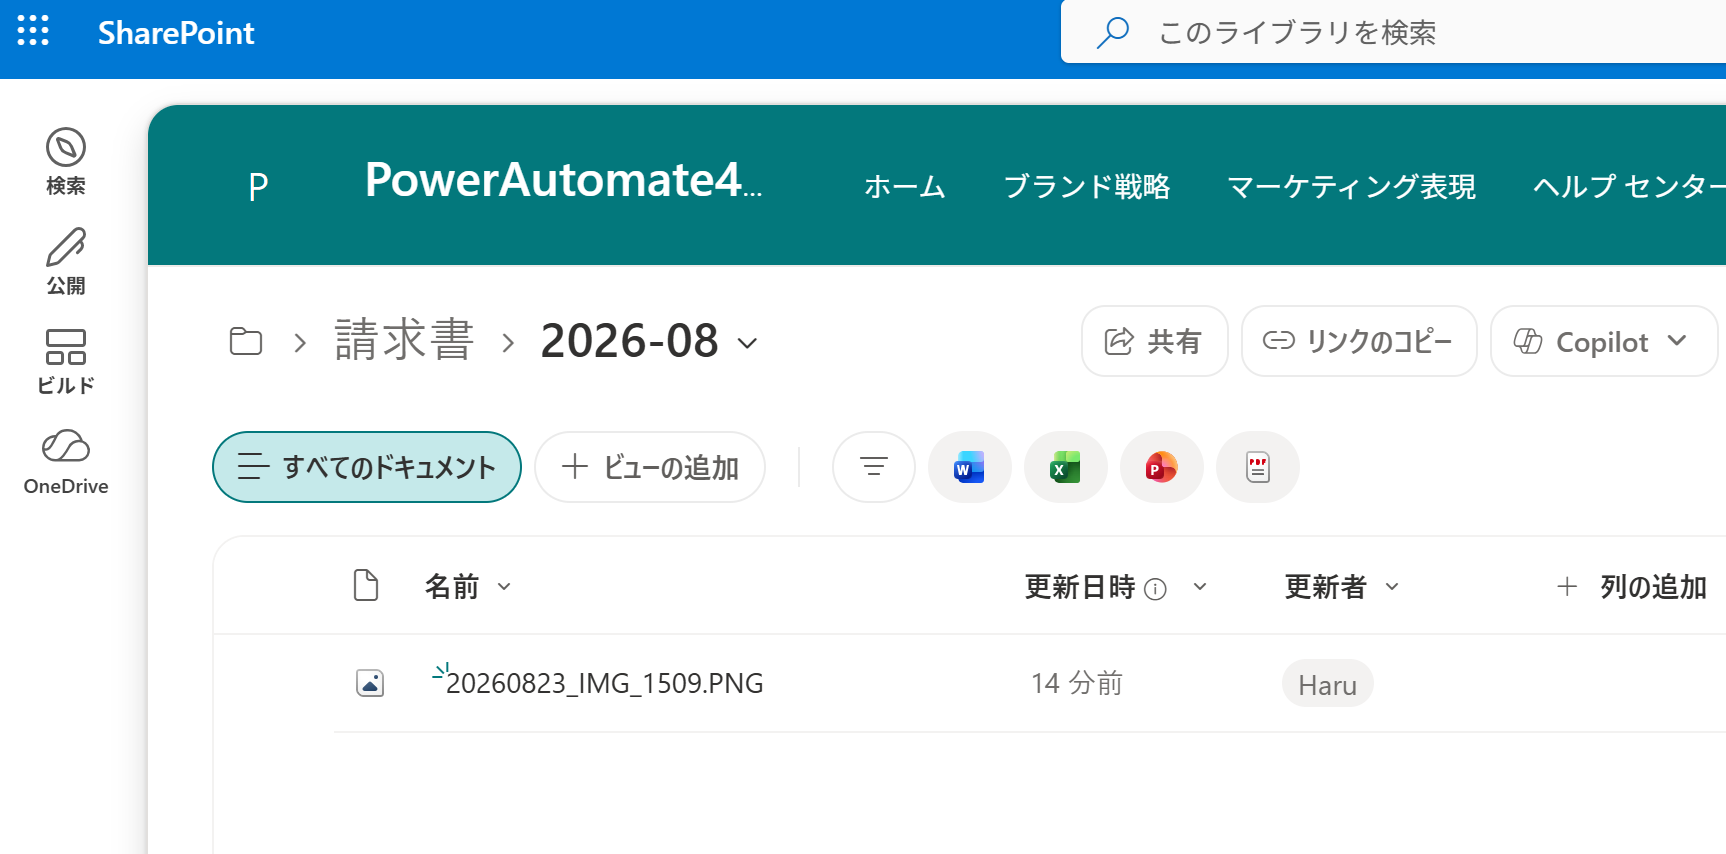Filter by PDF files icon
This screenshot has width=1726, height=854.
coord(1258,467)
